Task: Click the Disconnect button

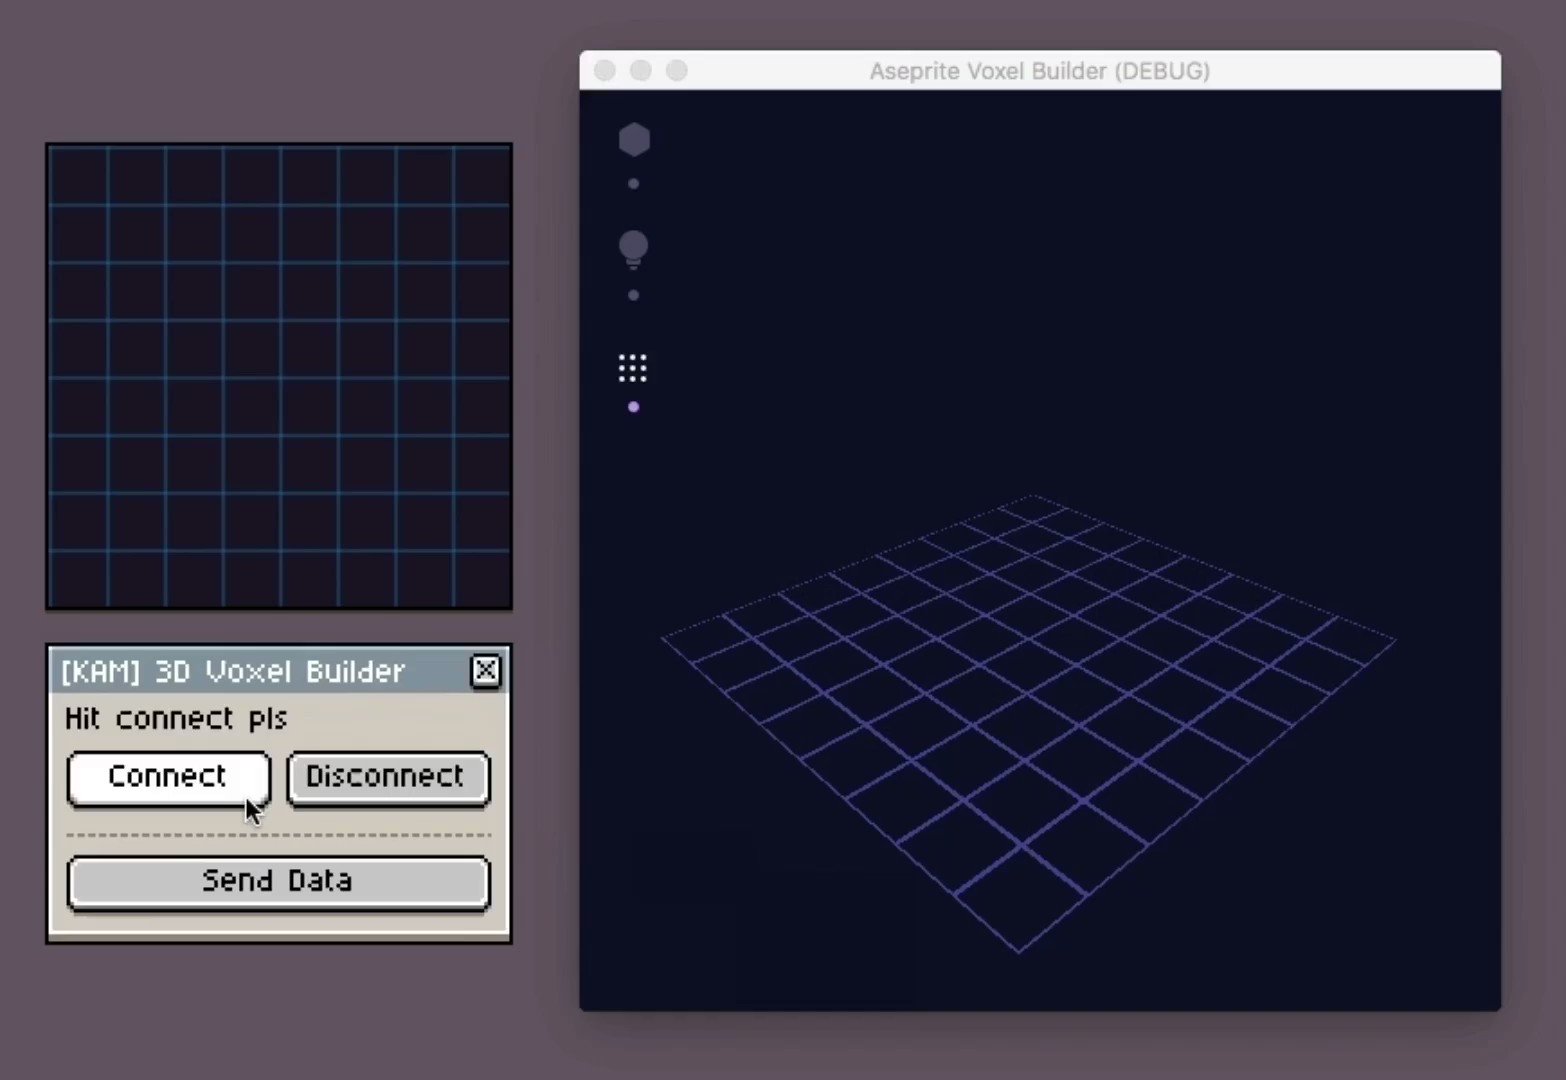Action: (386, 777)
